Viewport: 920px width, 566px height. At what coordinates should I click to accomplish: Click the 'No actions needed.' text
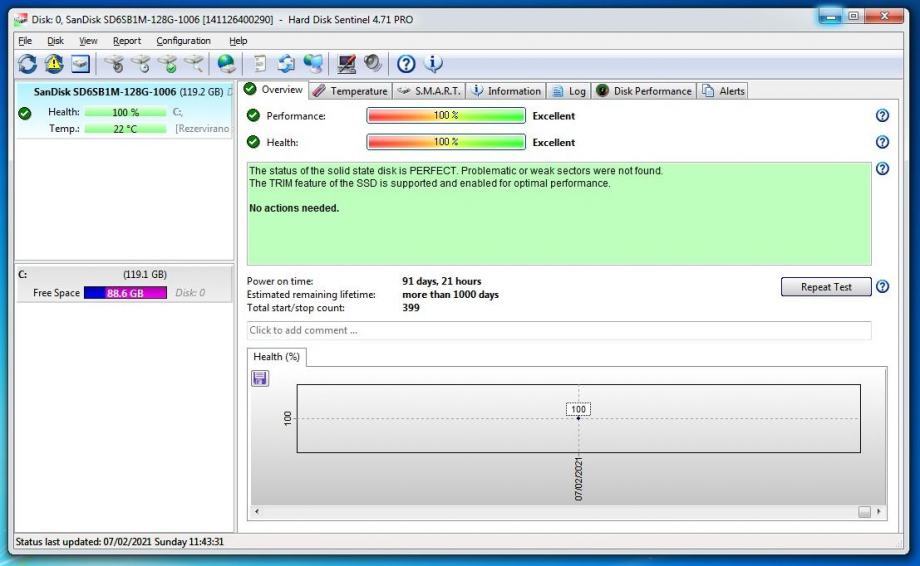click(x=294, y=208)
